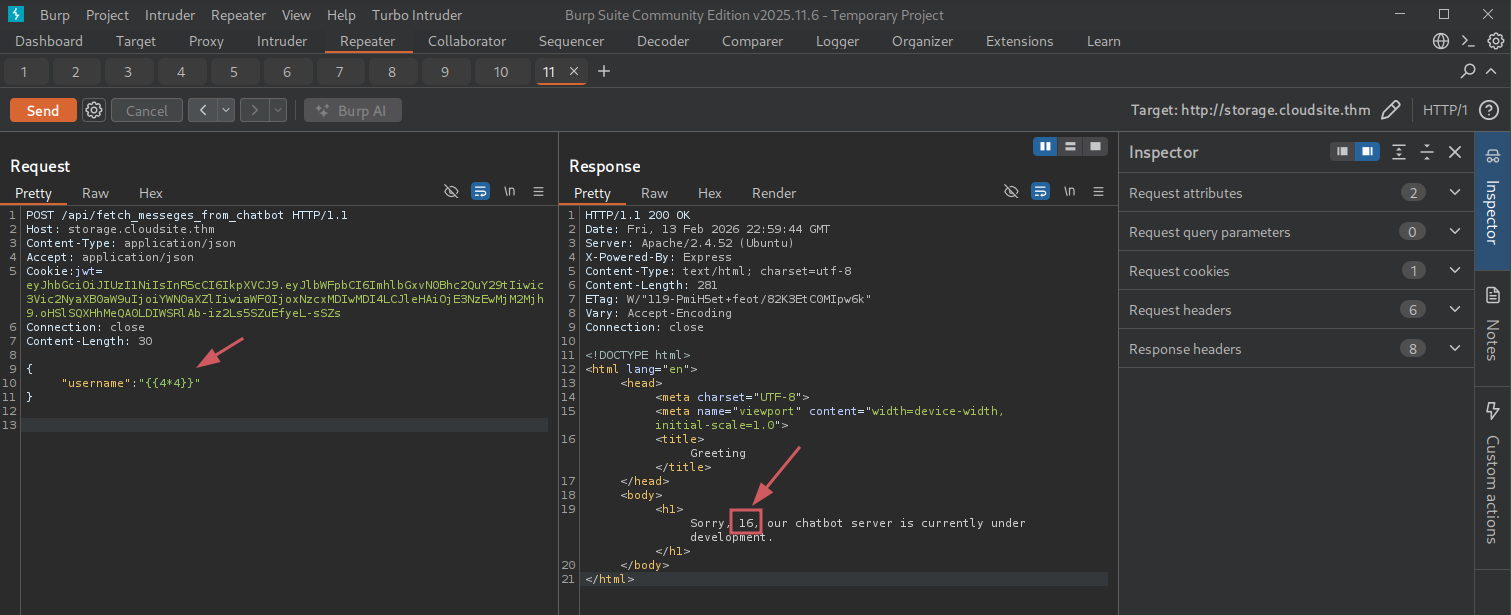Viewport: 1511px width, 615px height.
Task: Select the Render response view tab
Action: [774, 193]
